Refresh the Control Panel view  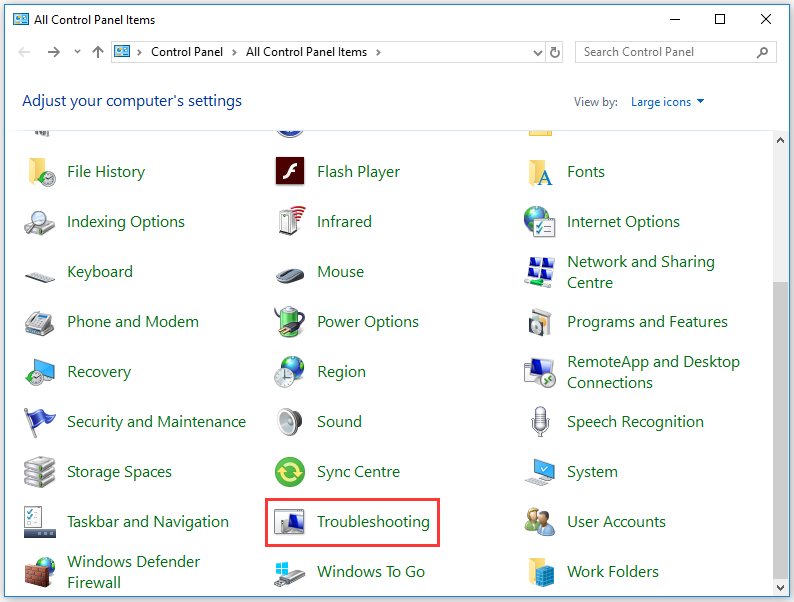[x=555, y=52]
